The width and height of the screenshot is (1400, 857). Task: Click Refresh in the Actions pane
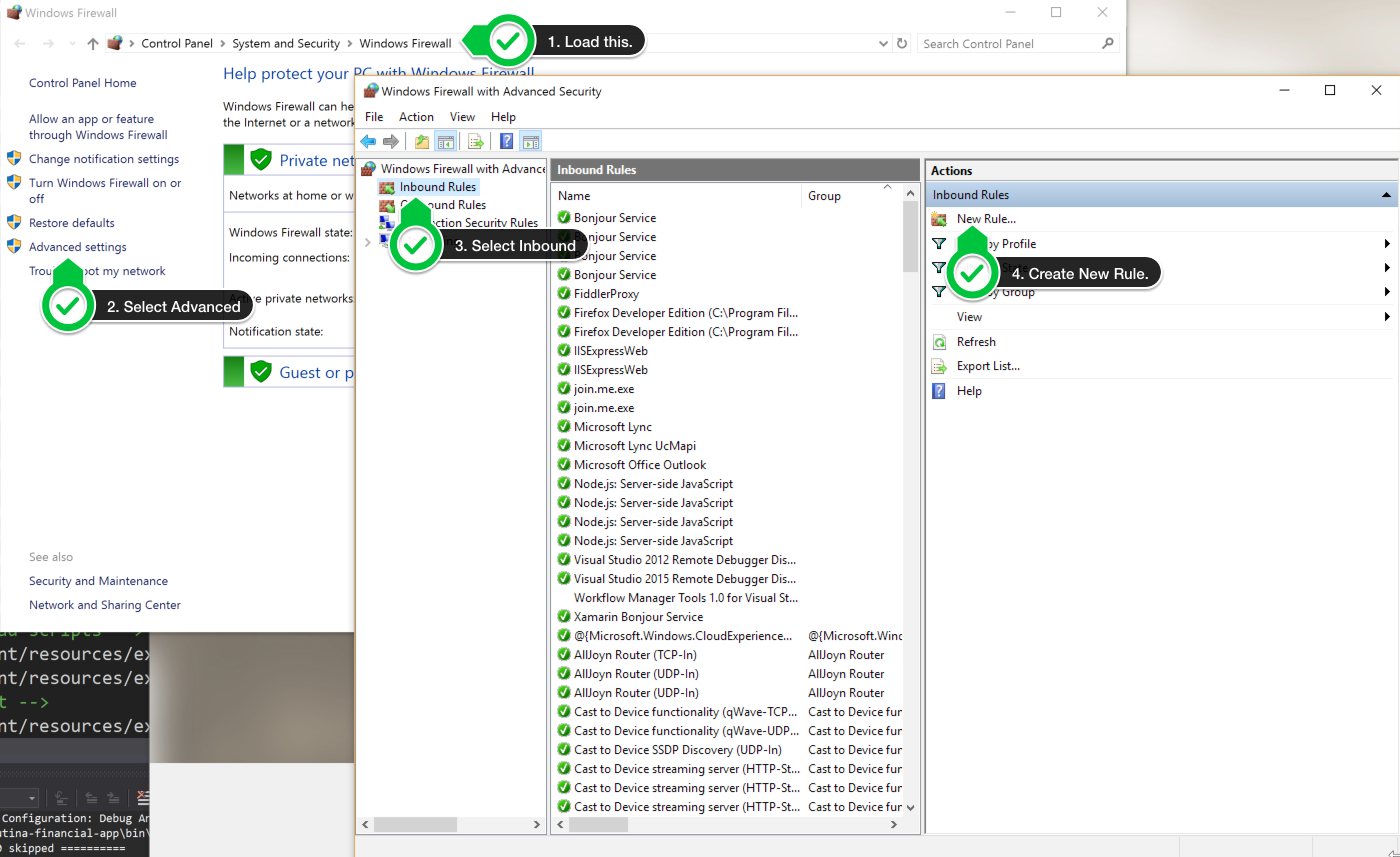976,342
